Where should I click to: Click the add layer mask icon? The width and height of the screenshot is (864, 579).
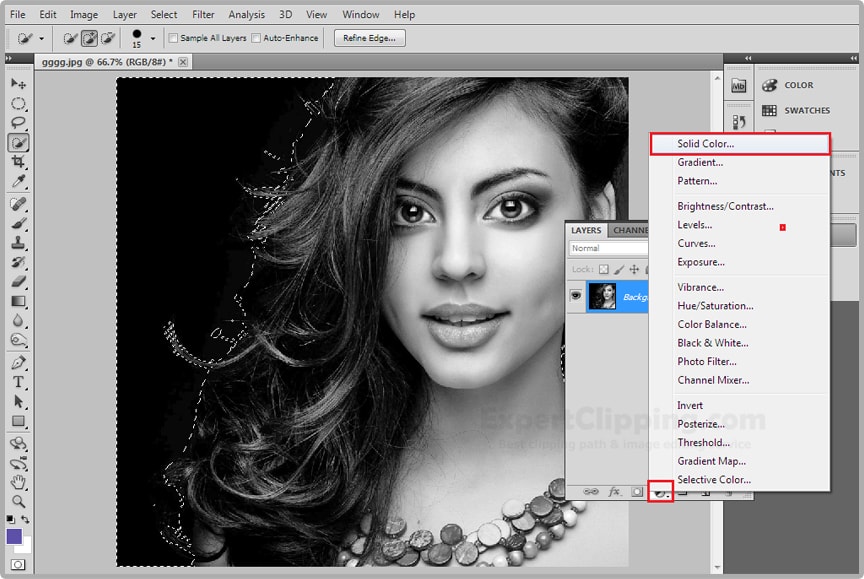(x=637, y=492)
